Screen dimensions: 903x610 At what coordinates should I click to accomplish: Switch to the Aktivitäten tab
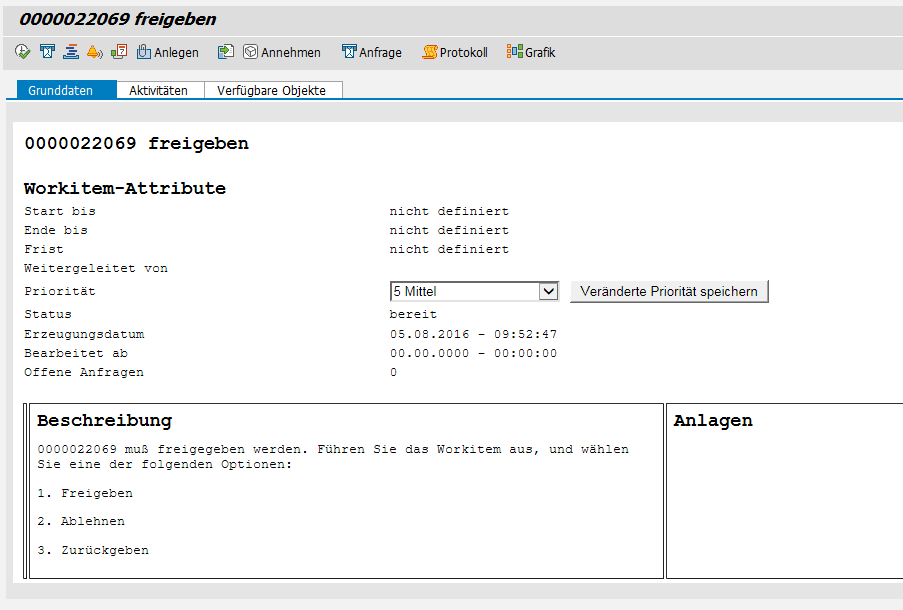point(158,90)
